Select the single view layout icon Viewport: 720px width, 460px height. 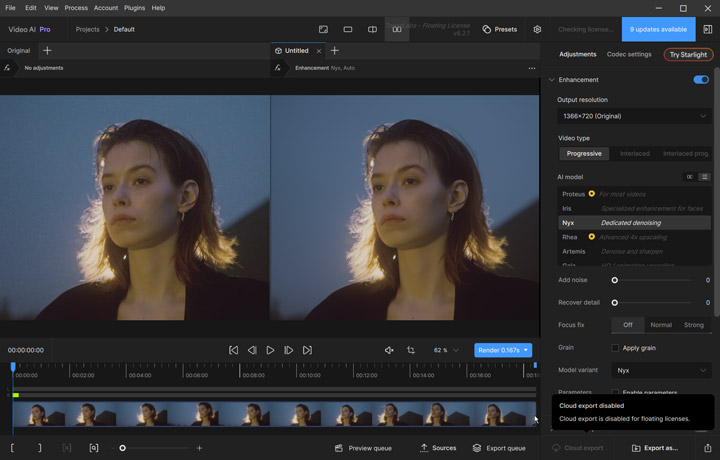coord(348,29)
